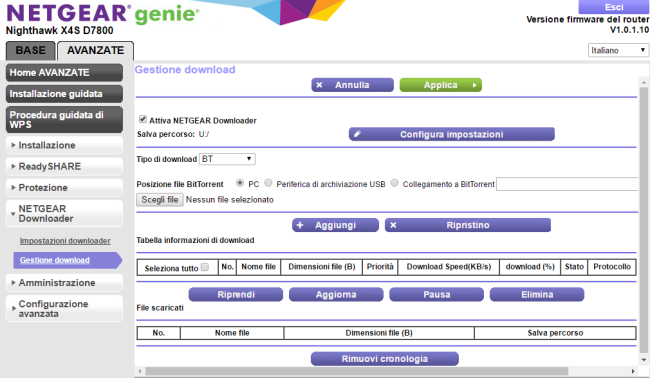Open Impostazioni downloader link
Image resolution: width=650 pixels, height=378 pixels.
point(65,241)
